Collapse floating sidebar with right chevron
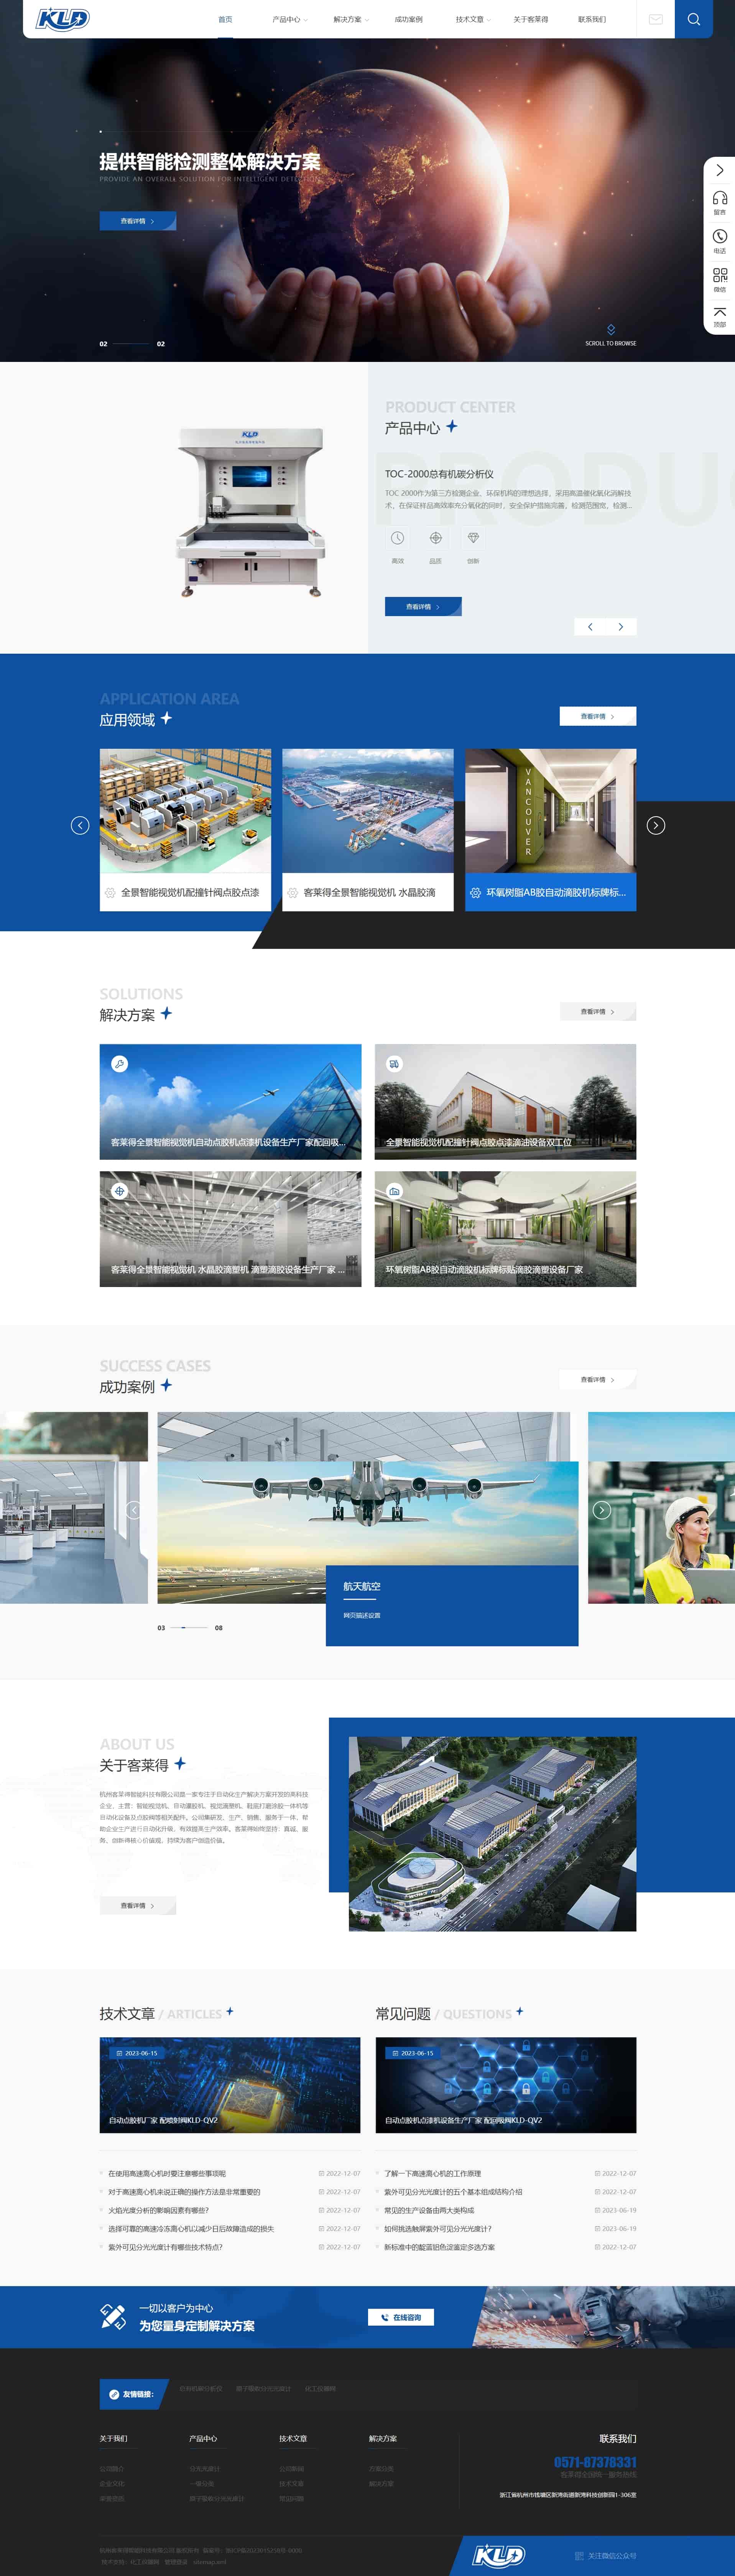 click(x=719, y=170)
